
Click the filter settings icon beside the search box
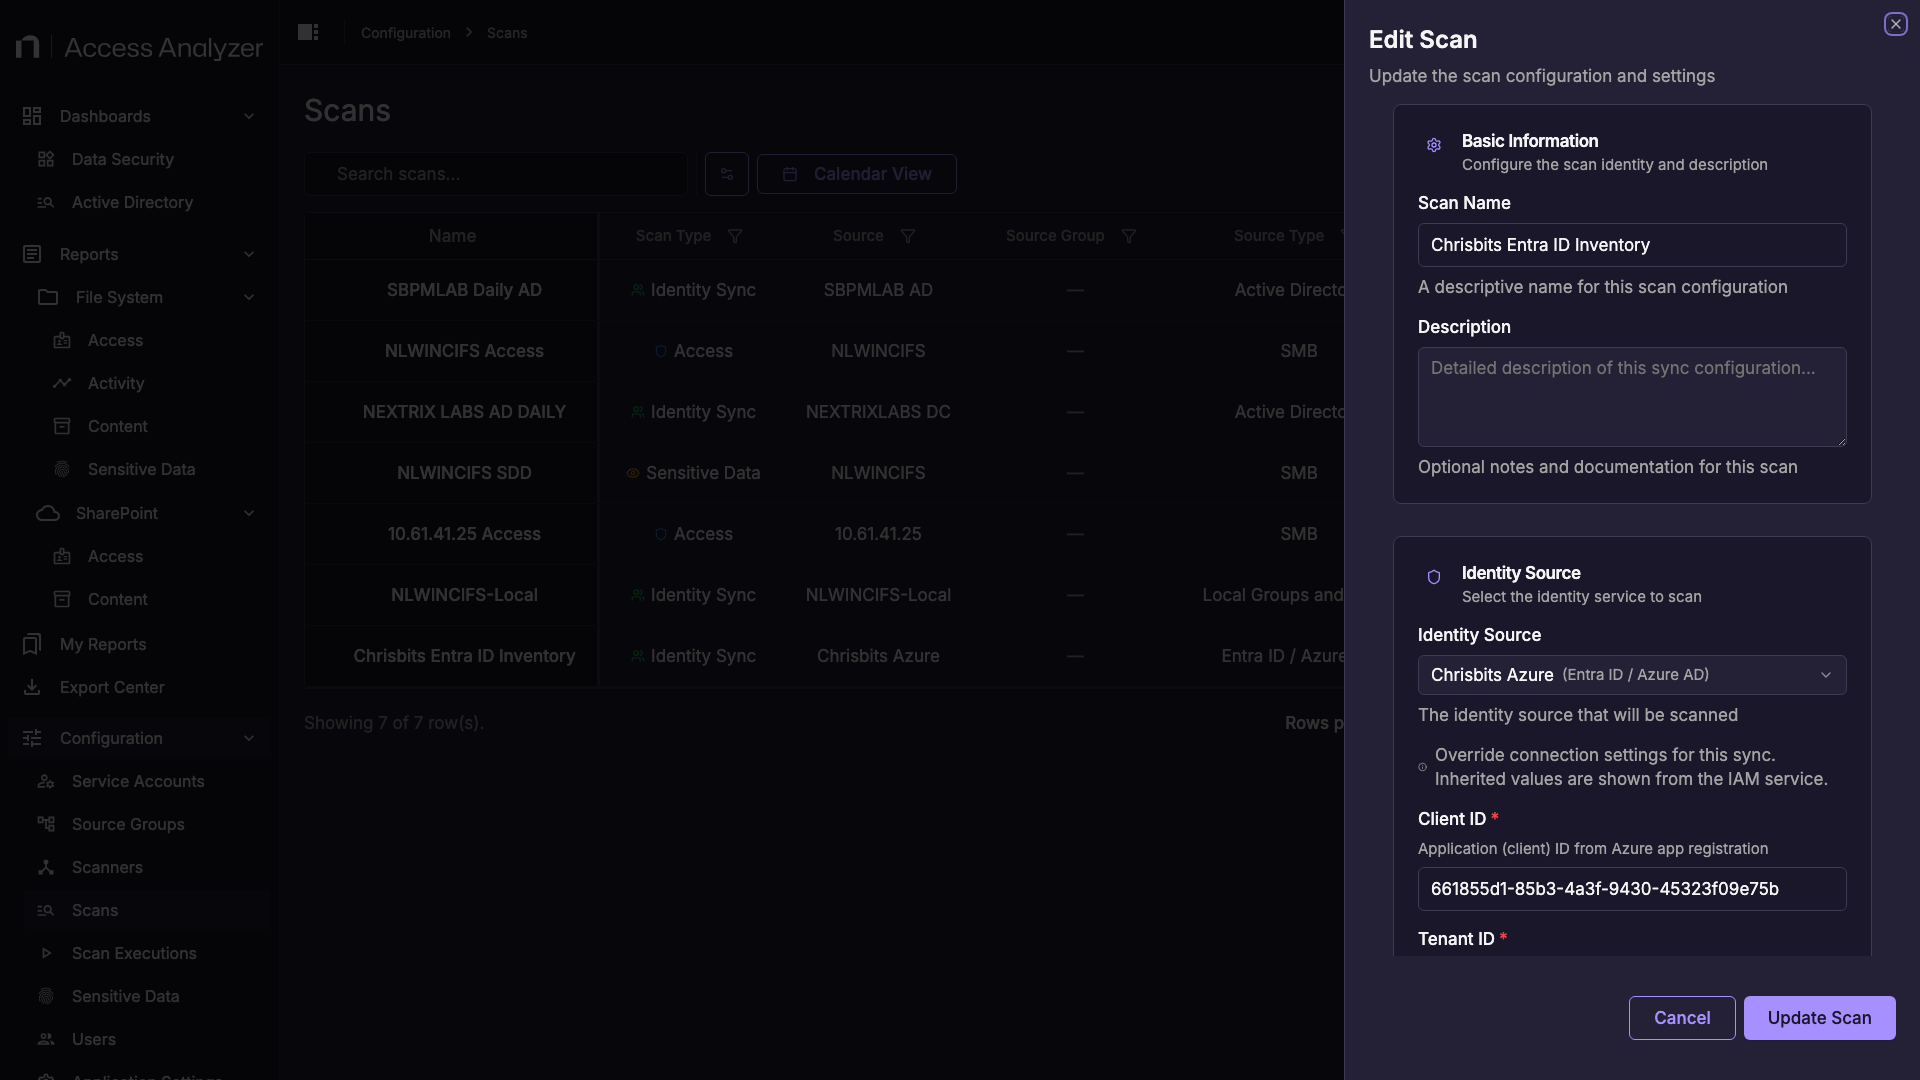[x=727, y=174]
